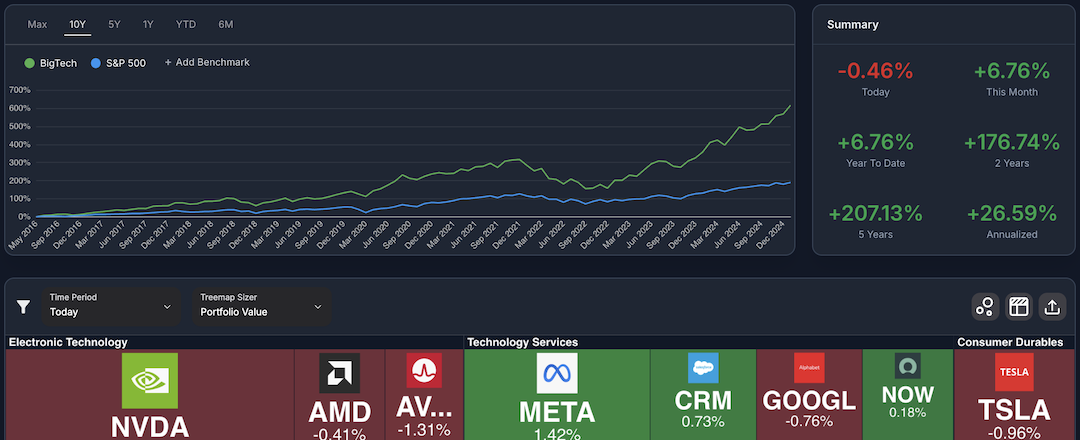Click the +176.74% 2 Years value
This screenshot has height=440, width=1080.
tap(1012, 142)
